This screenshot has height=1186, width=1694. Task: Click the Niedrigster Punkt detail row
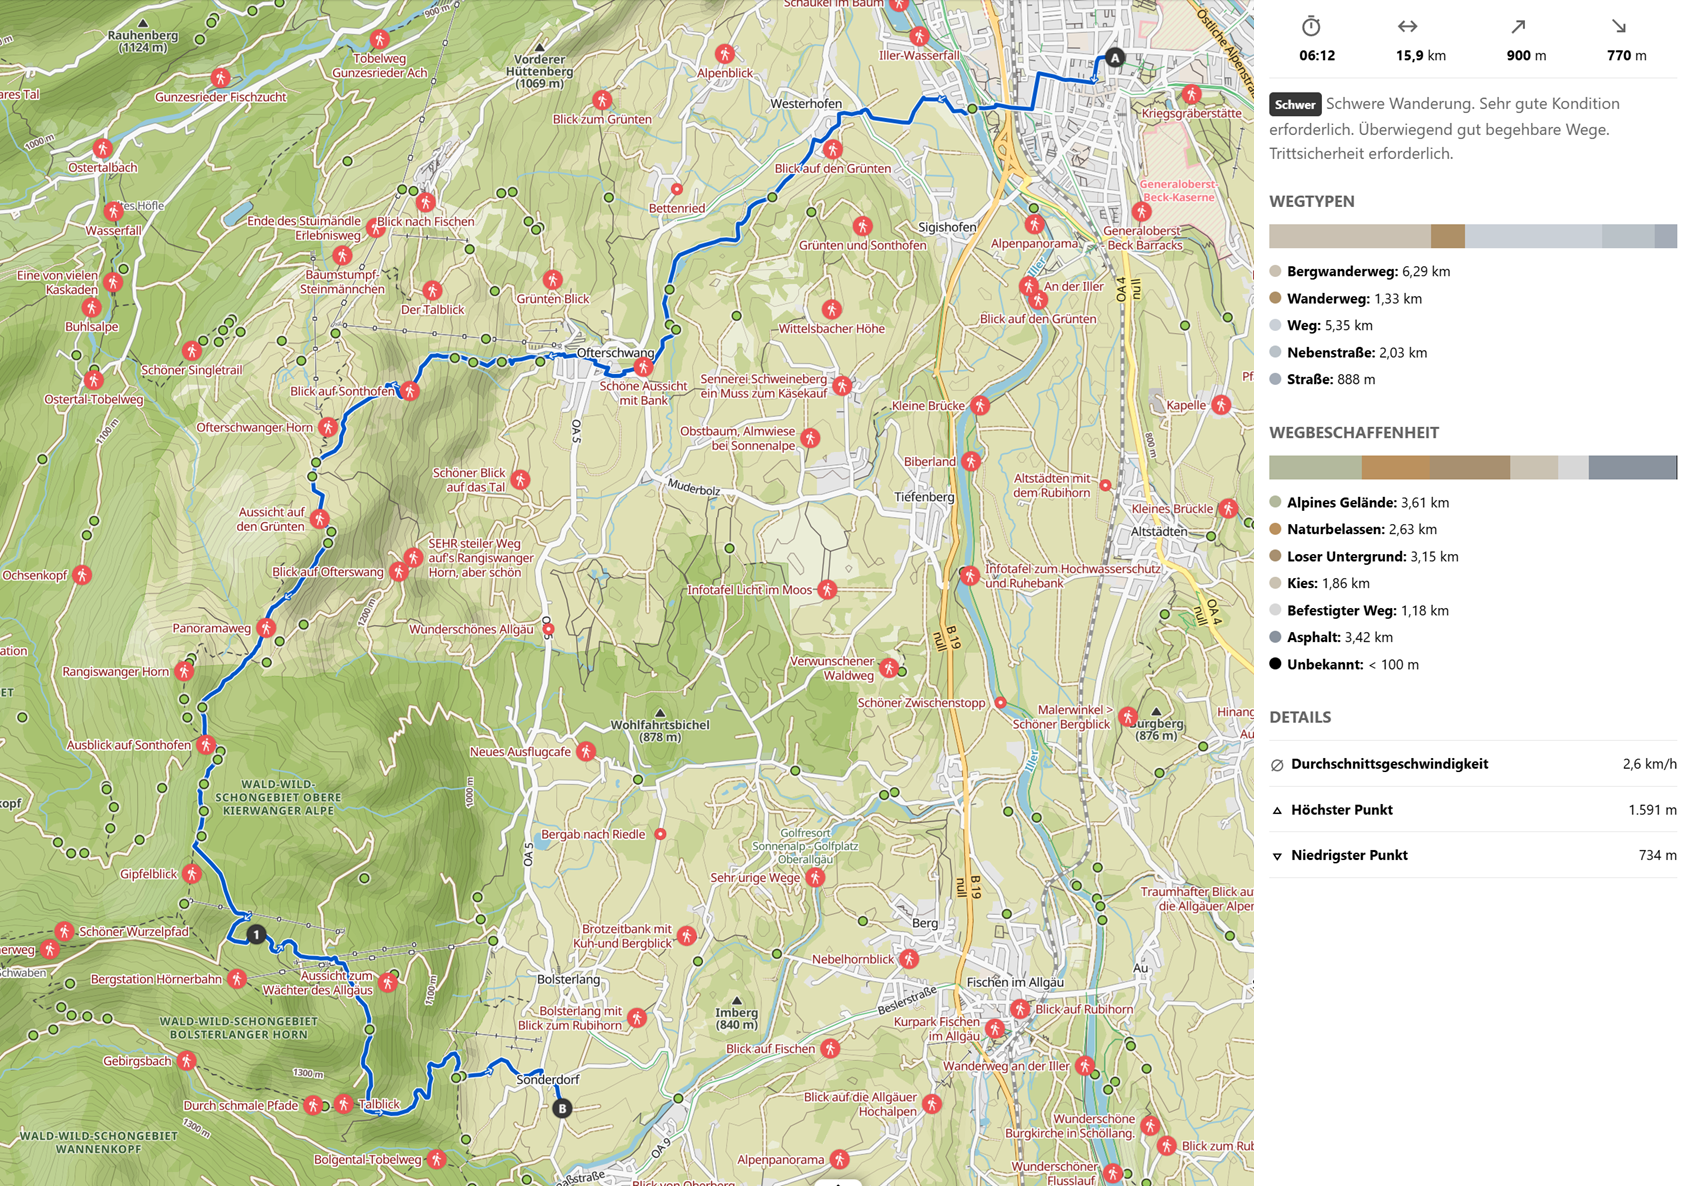click(x=1473, y=855)
